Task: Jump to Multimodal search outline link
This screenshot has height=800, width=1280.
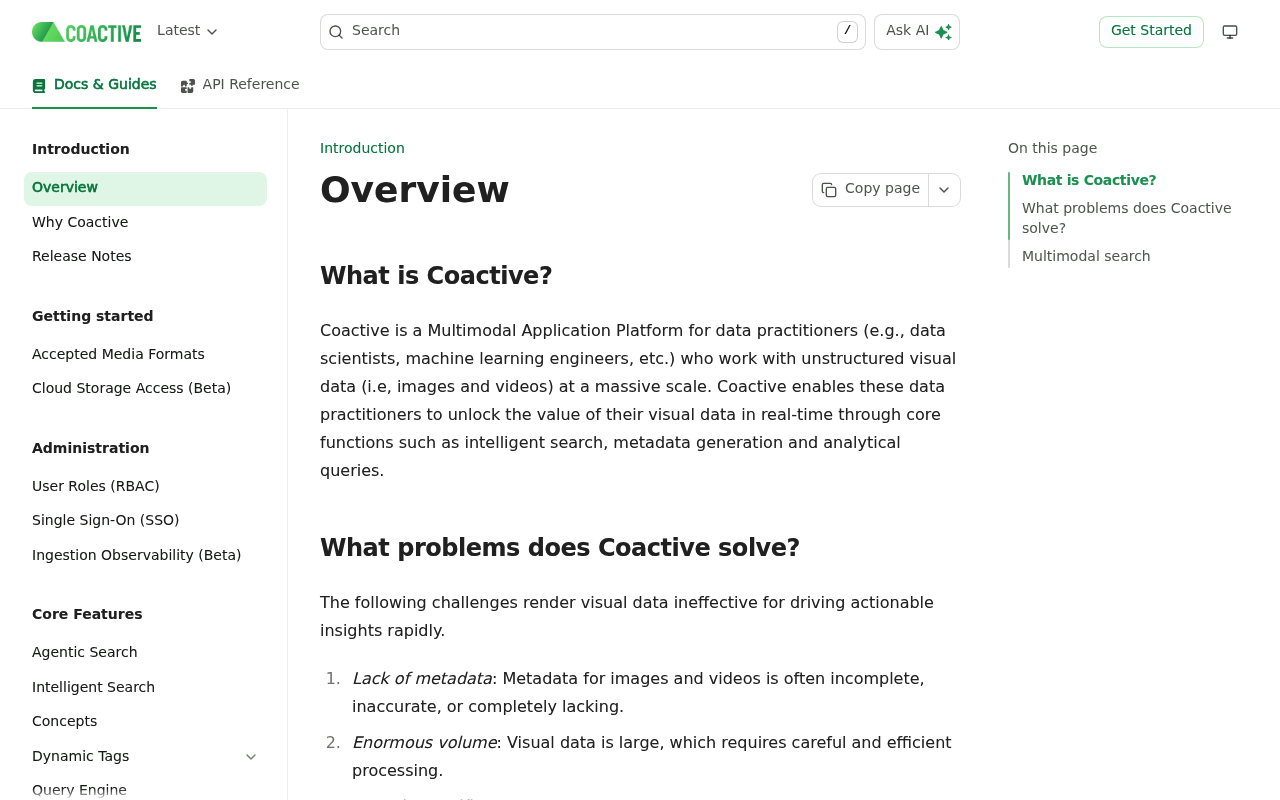Action: (1086, 257)
